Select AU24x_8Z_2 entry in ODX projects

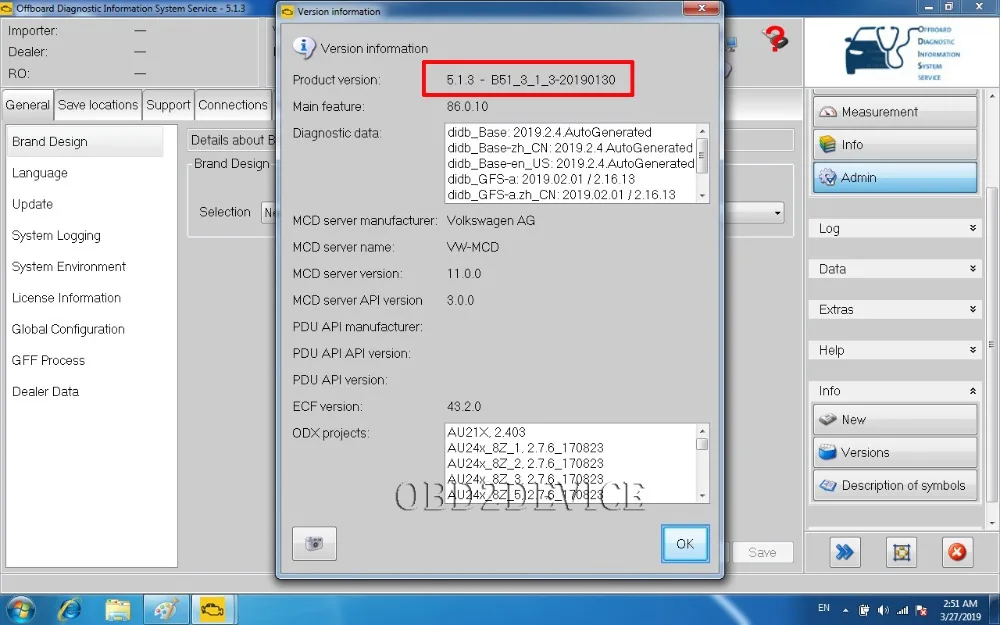click(525, 463)
